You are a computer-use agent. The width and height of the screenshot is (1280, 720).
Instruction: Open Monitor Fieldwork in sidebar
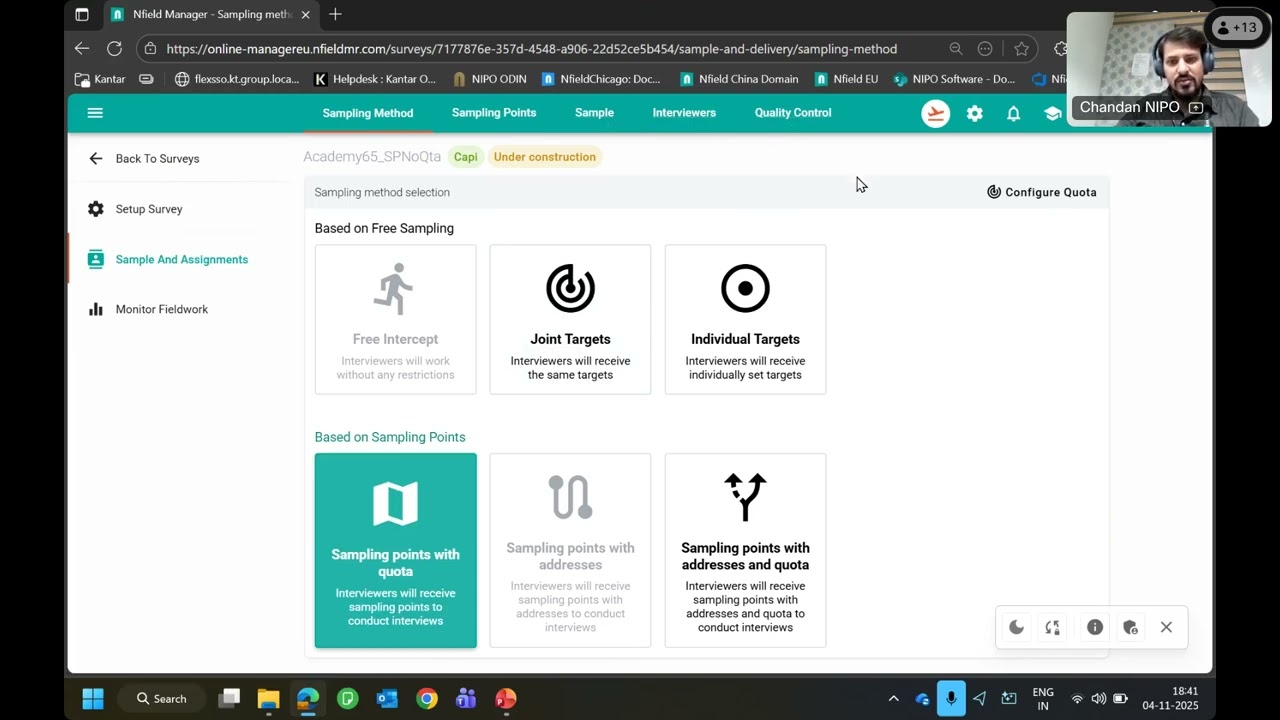tap(162, 309)
